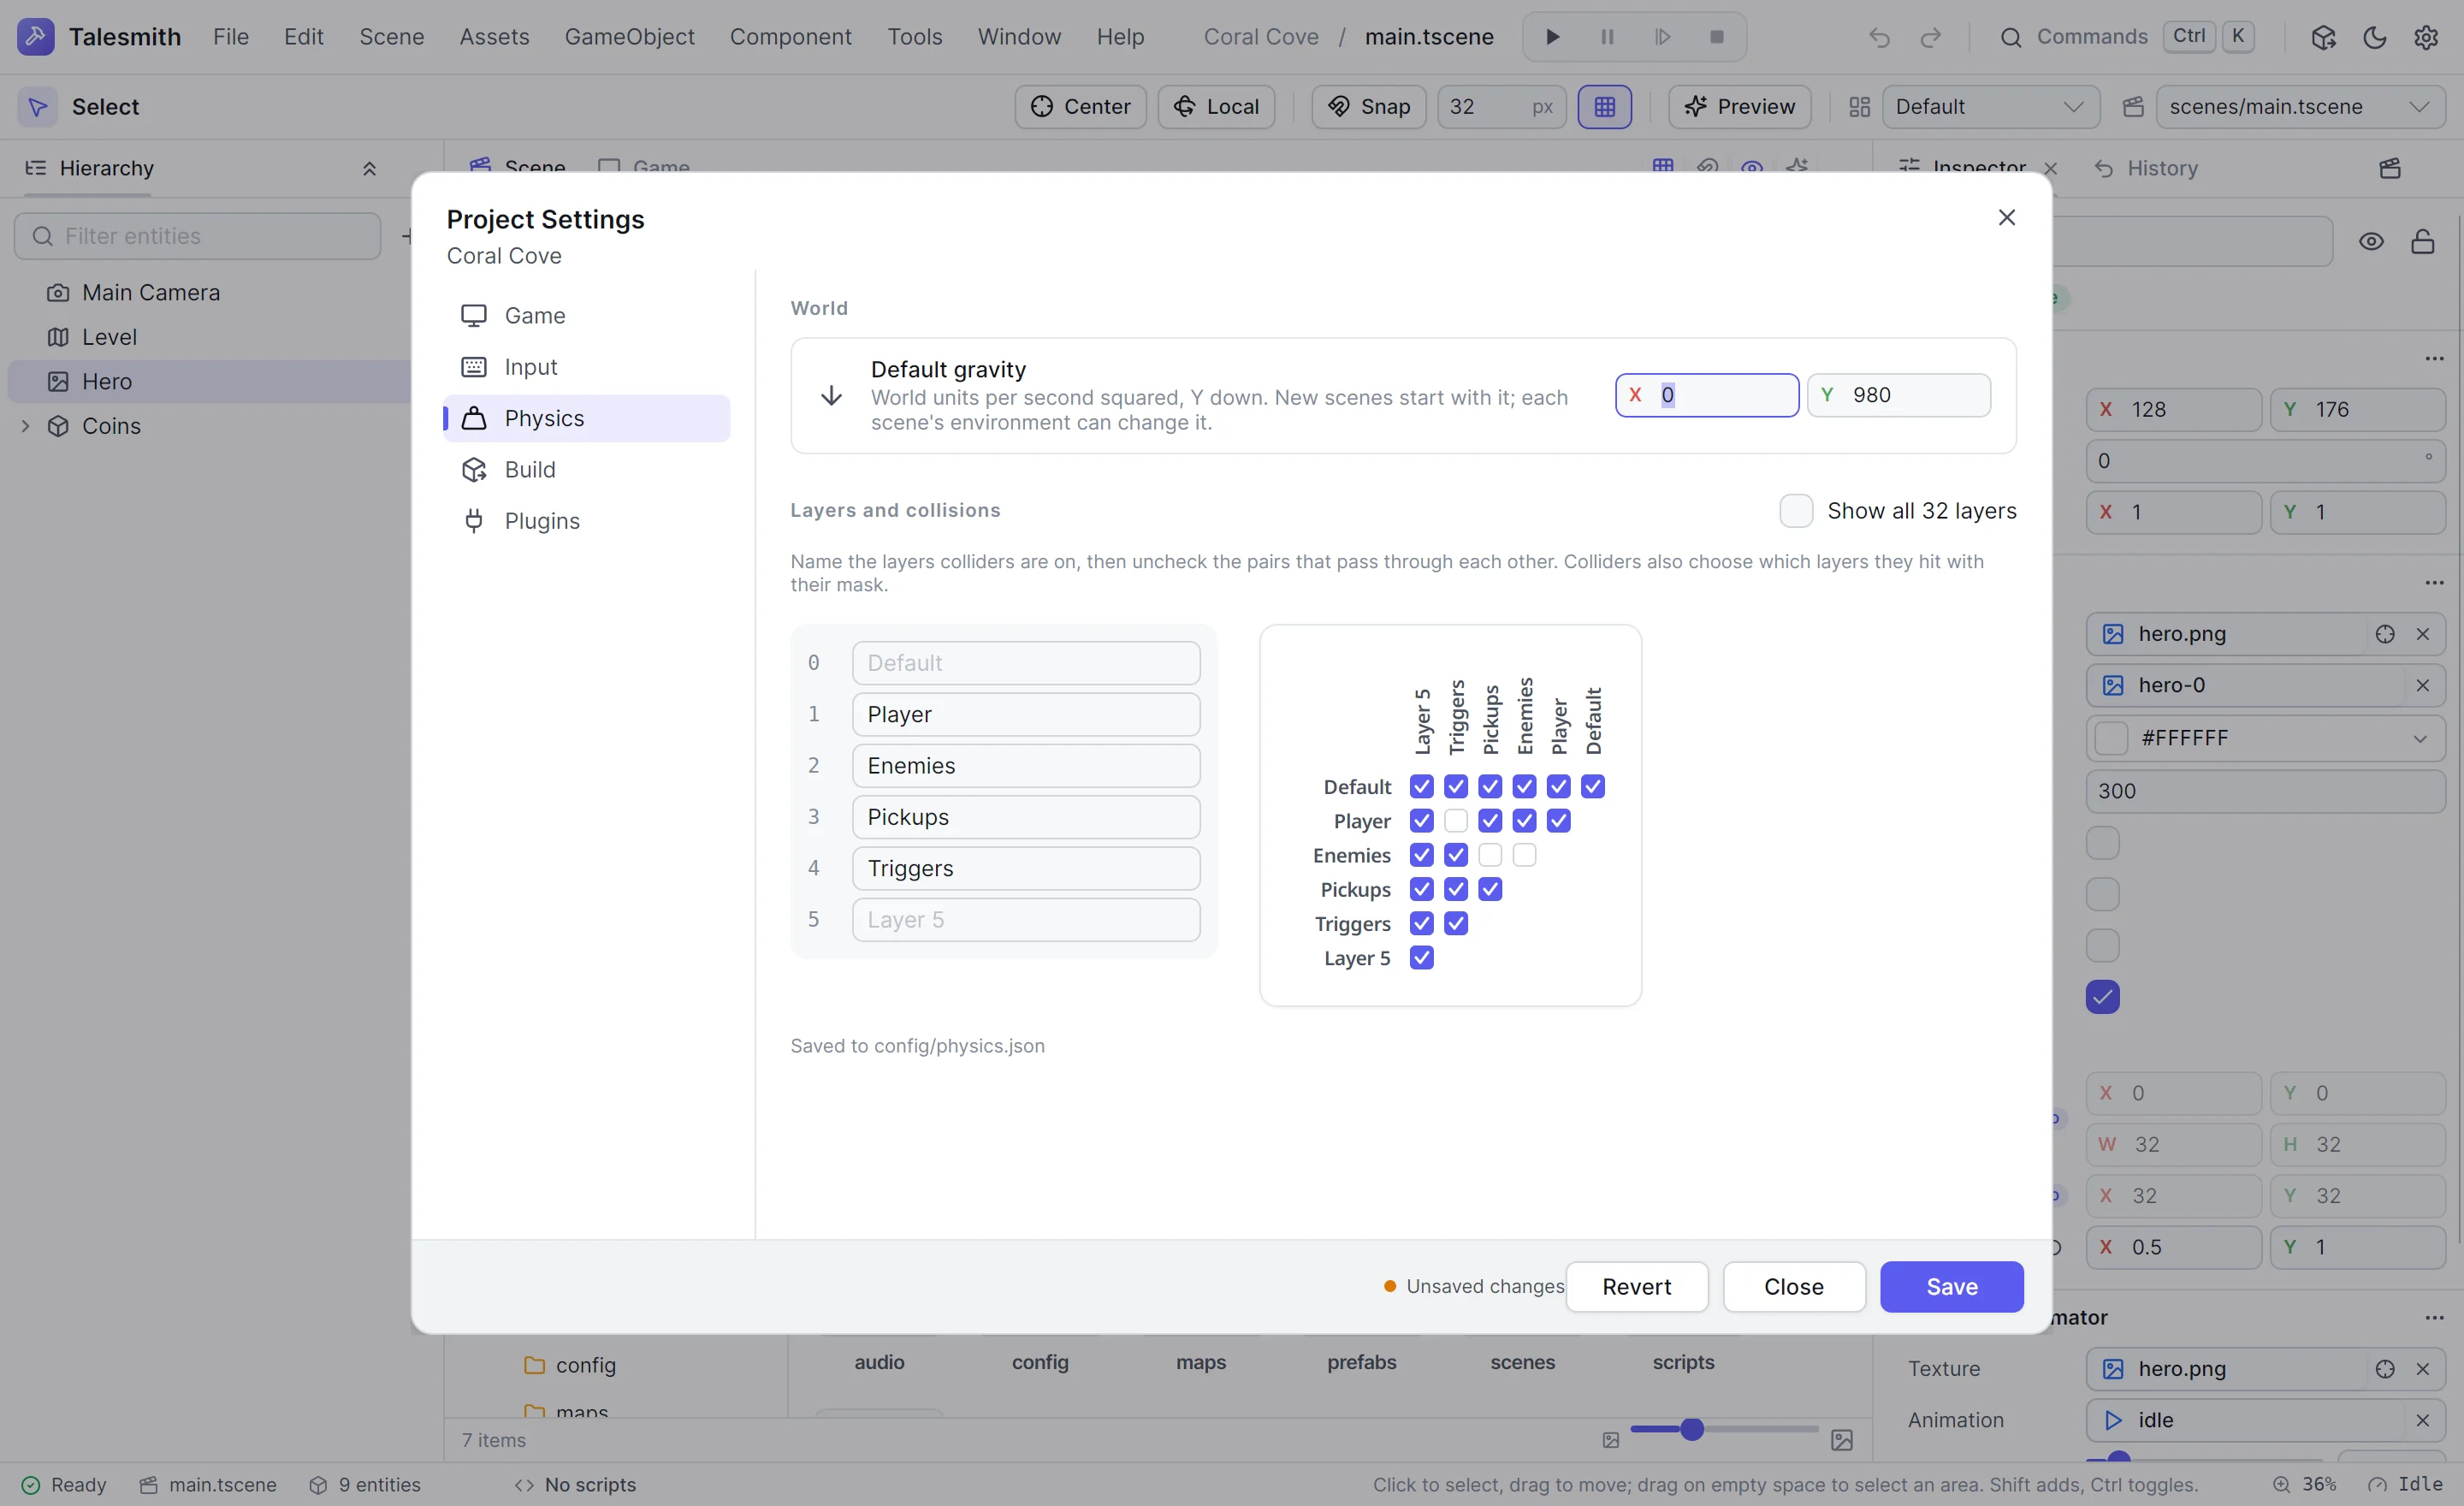Open the scenes/main.tscene dropdown

2301,107
